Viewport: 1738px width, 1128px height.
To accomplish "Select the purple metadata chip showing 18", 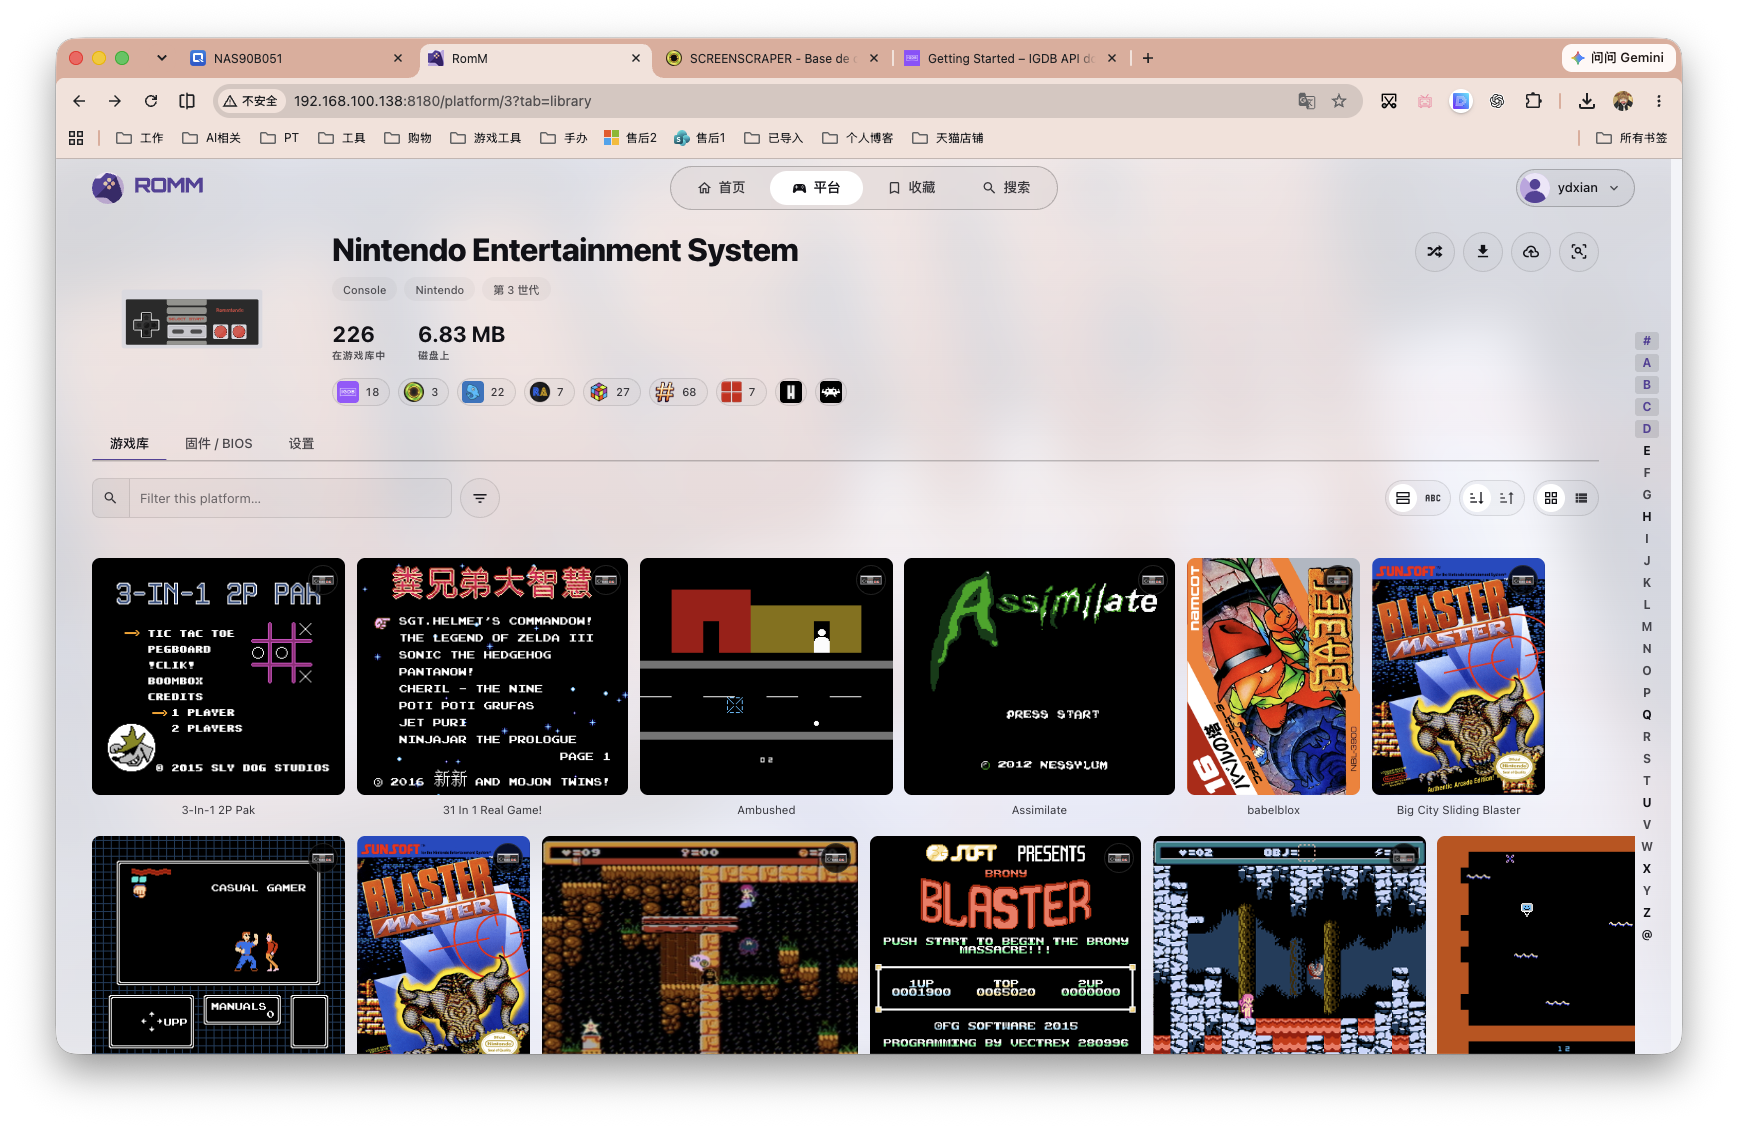I will 361,392.
